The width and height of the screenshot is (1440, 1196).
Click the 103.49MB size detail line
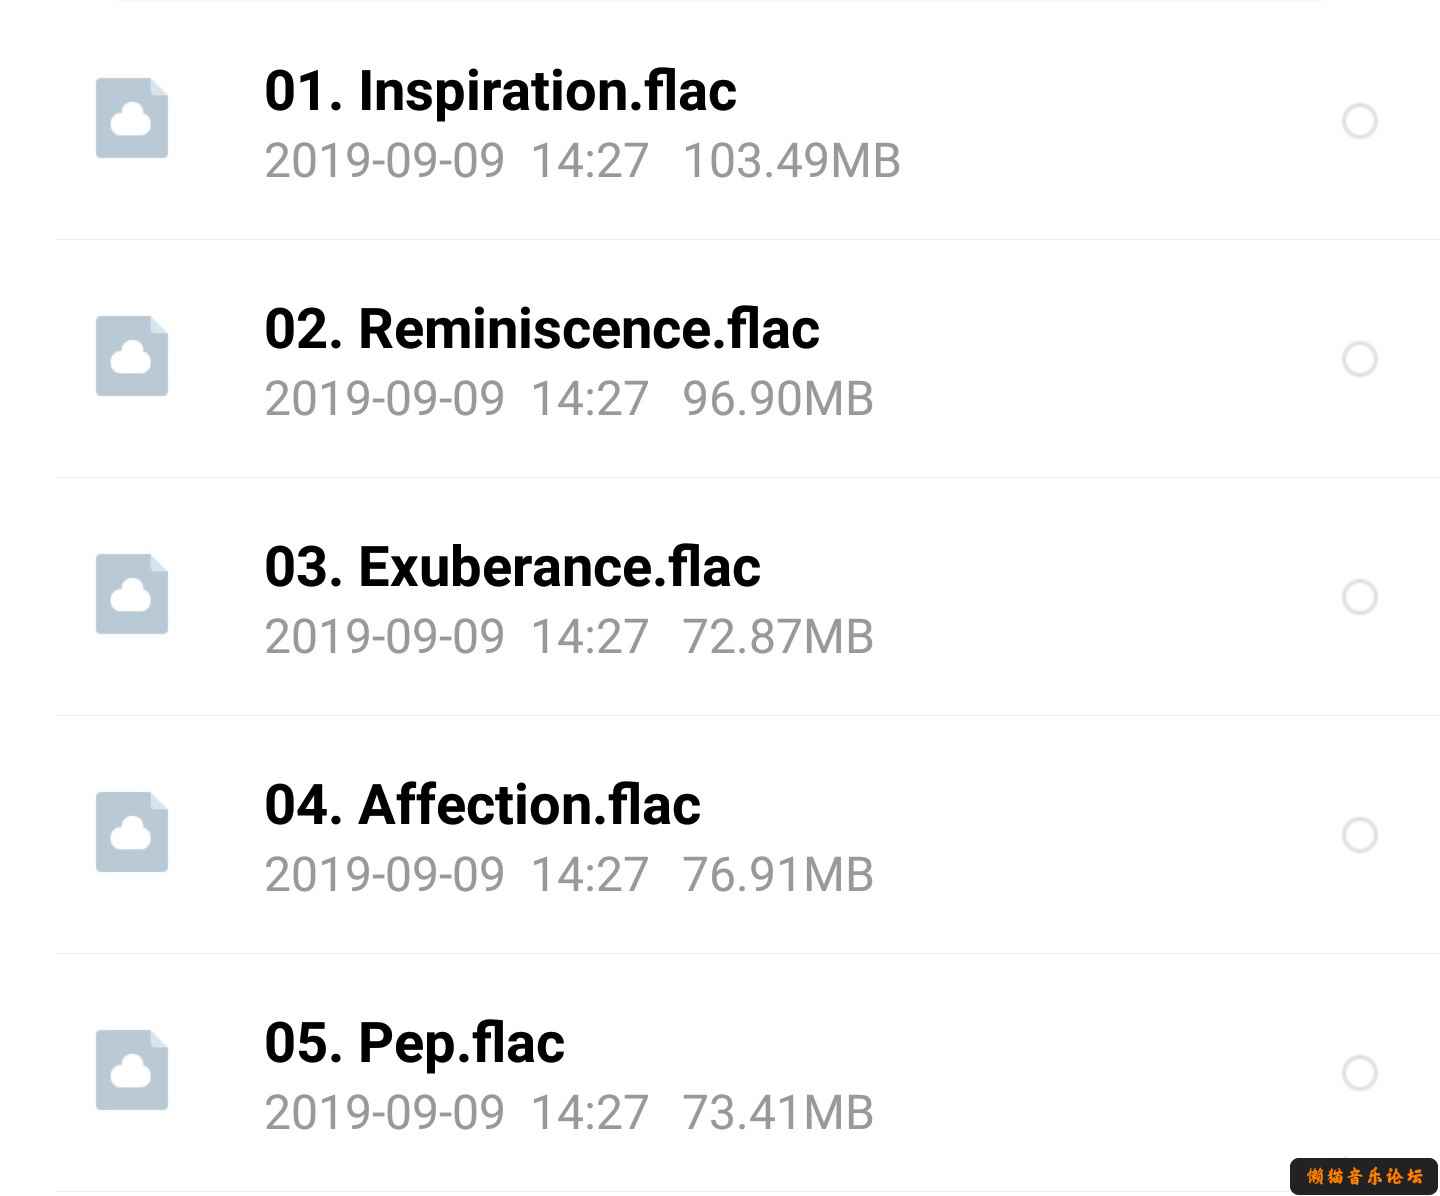click(583, 161)
